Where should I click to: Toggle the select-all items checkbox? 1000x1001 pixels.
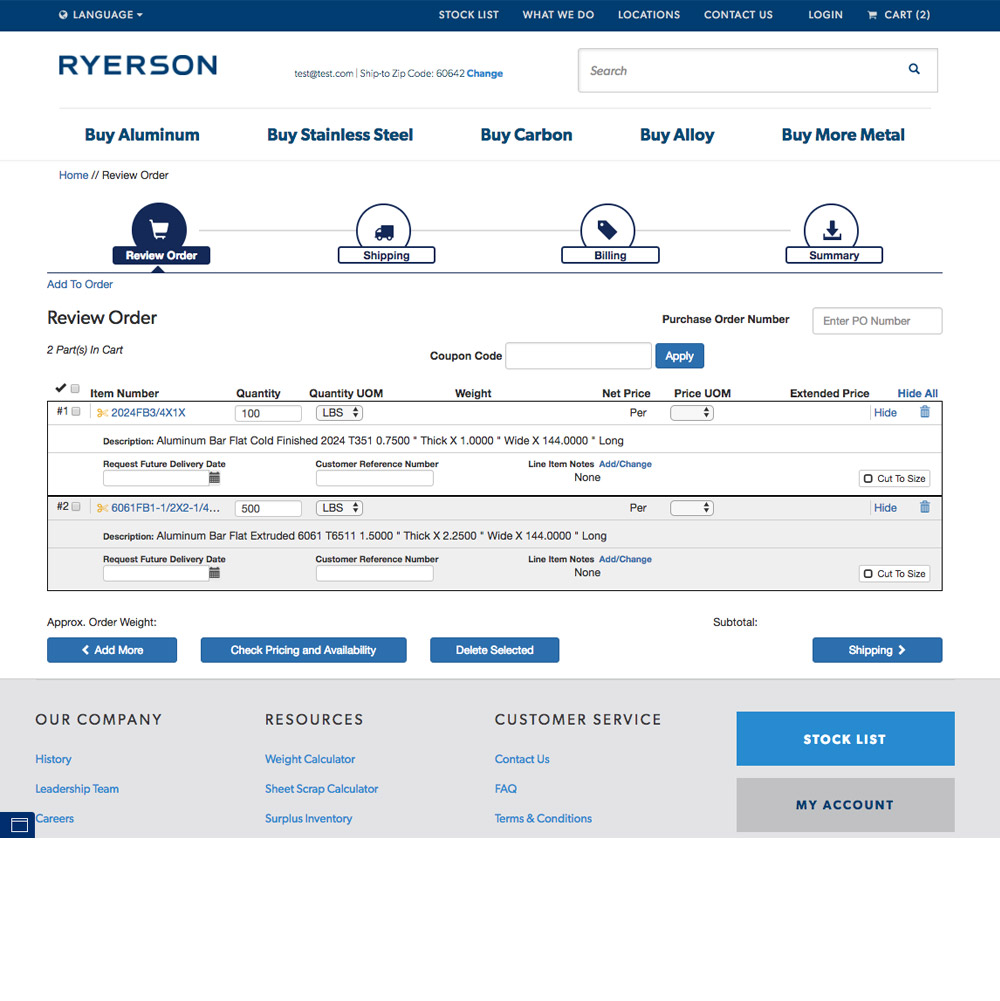[x=75, y=388]
